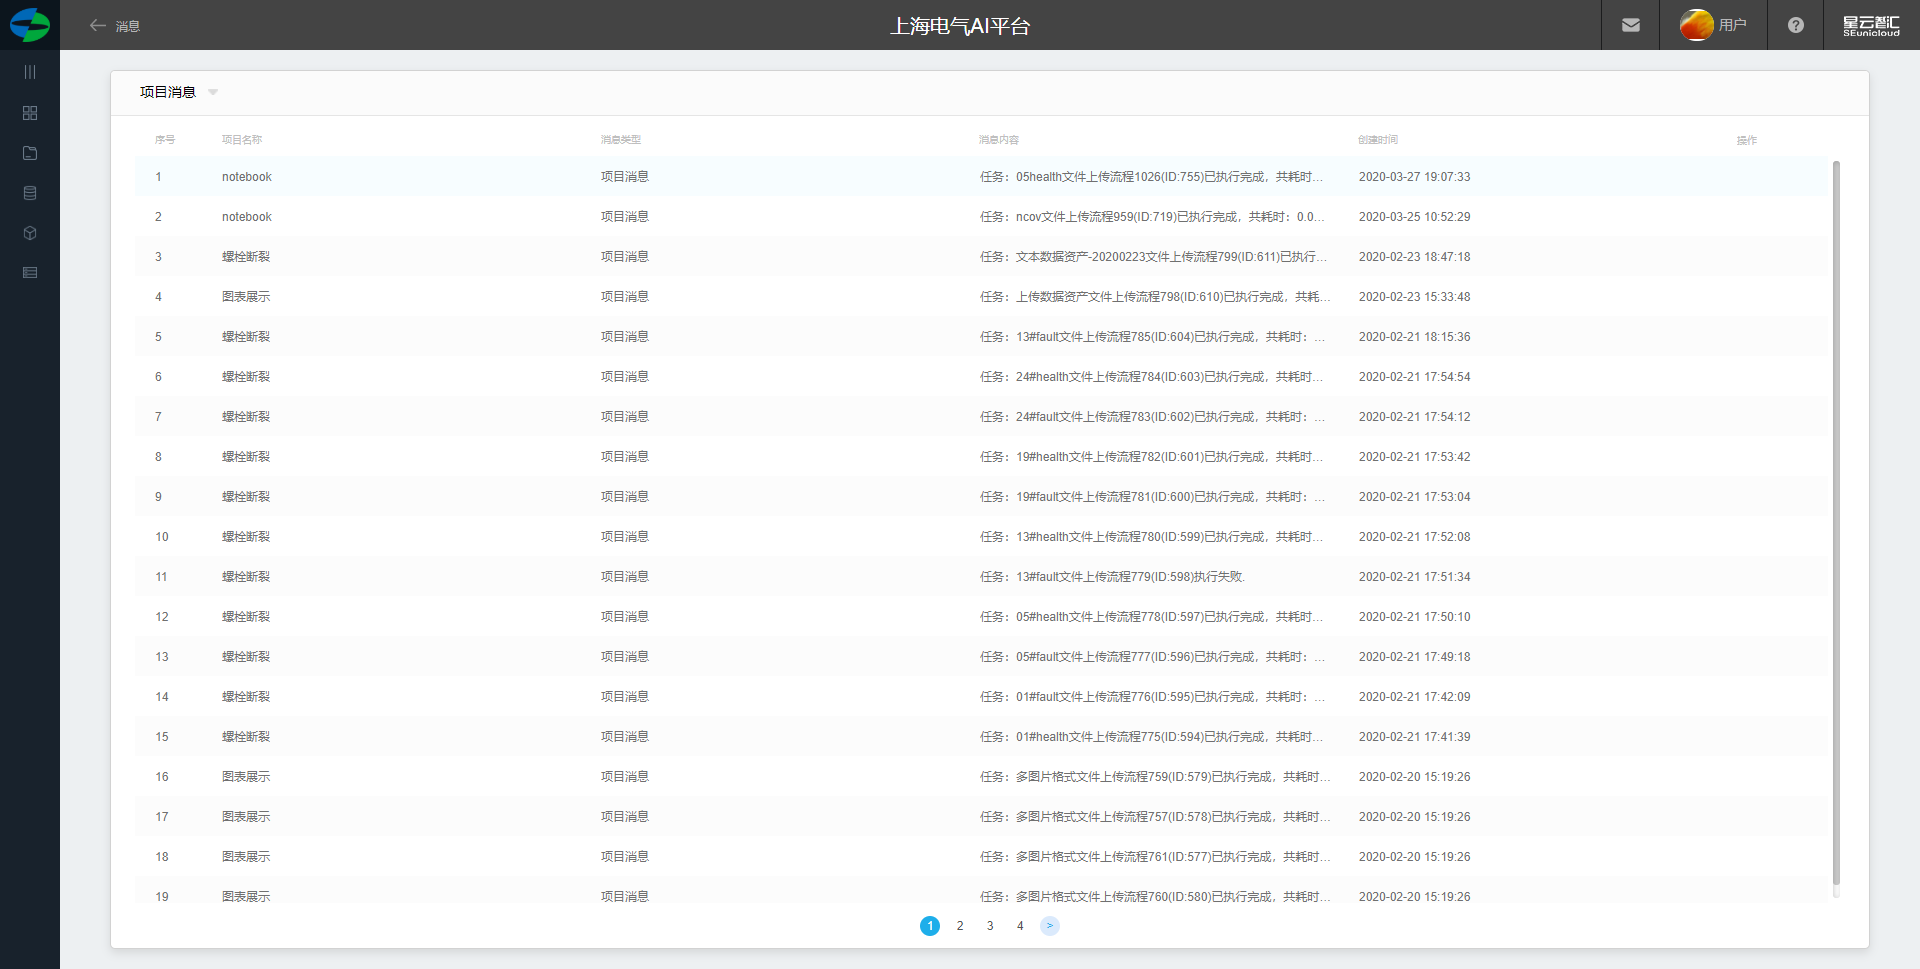Click timestamp 2020-02-21 18:15:36
Image resolution: width=1920 pixels, height=969 pixels.
click(1414, 337)
